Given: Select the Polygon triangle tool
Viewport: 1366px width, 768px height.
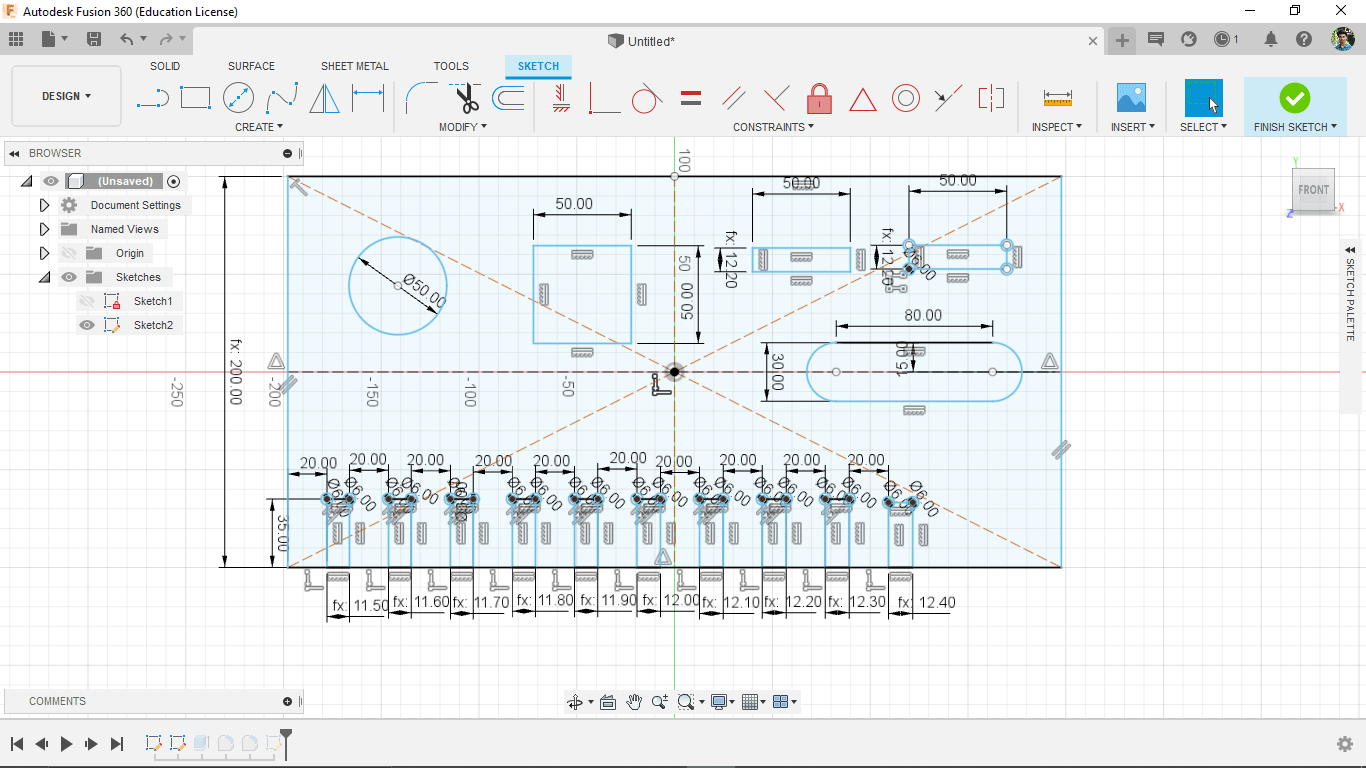Looking at the screenshot, I should pyautogui.click(x=324, y=98).
